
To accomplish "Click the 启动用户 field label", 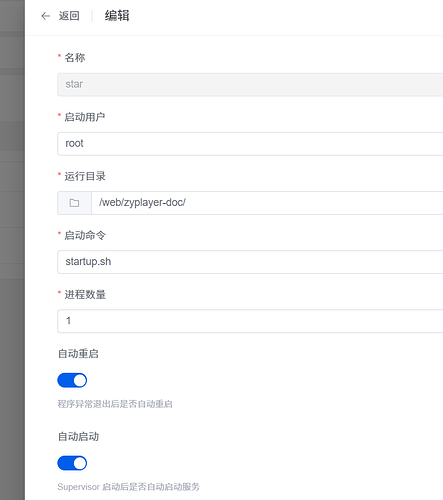I will click(85, 117).
